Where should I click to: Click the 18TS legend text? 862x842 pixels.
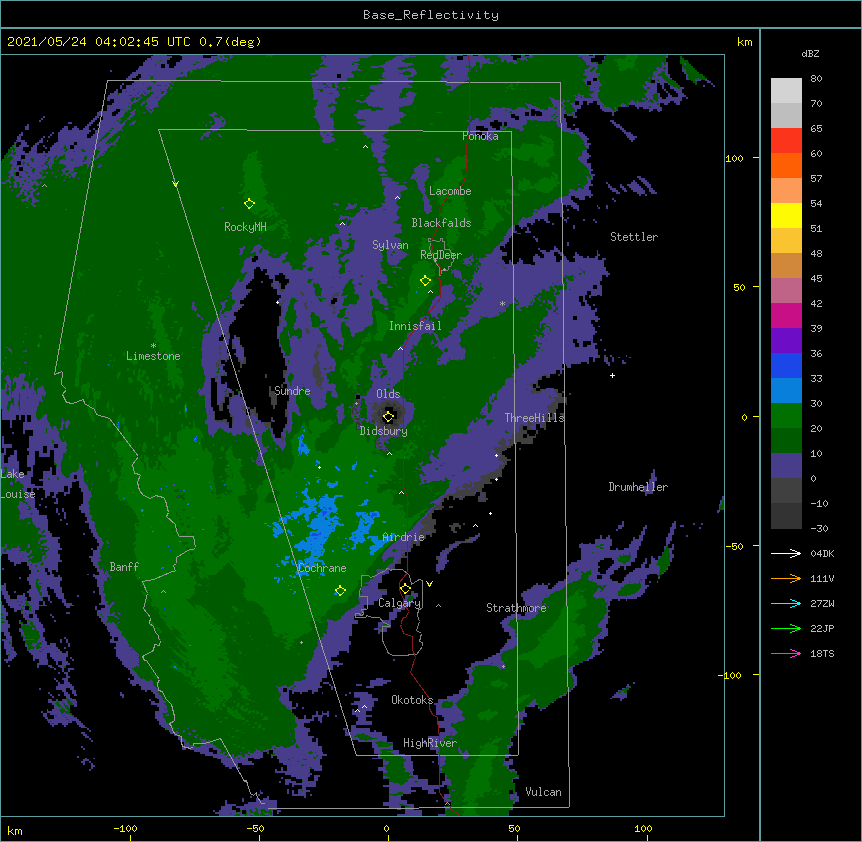(x=822, y=653)
